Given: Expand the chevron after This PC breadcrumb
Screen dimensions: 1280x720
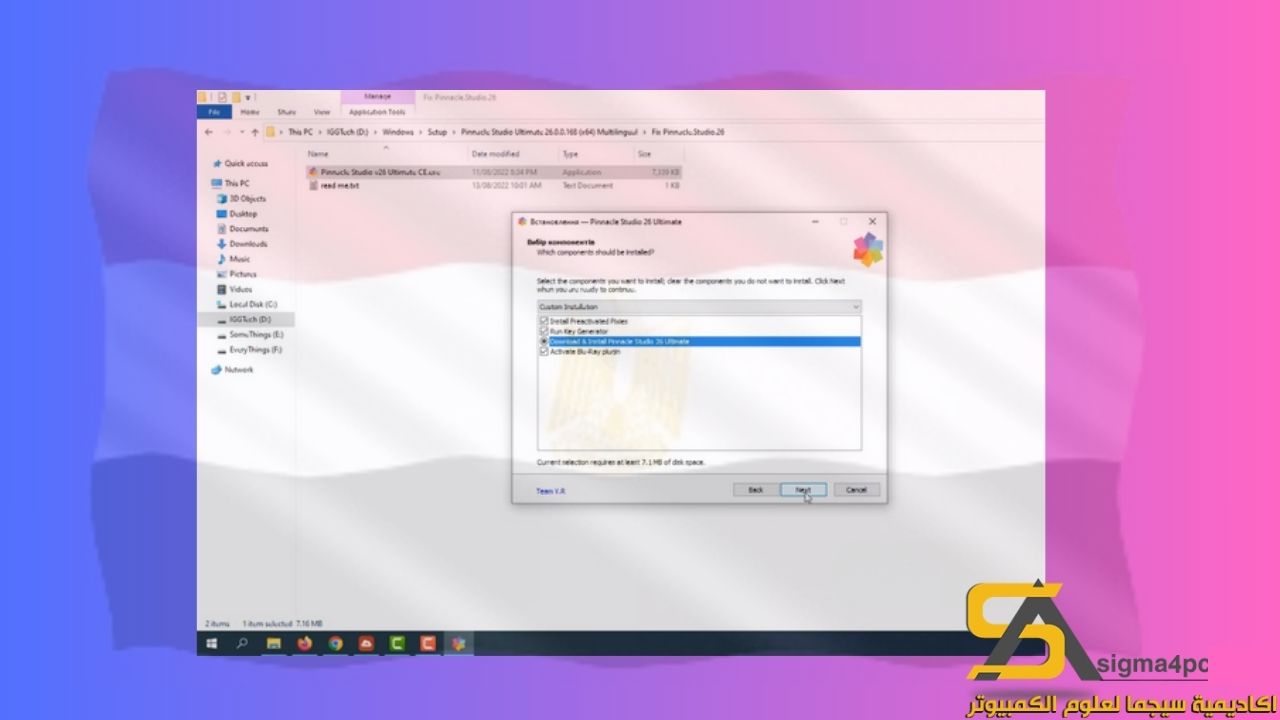Looking at the screenshot, I should pos(318,132).
